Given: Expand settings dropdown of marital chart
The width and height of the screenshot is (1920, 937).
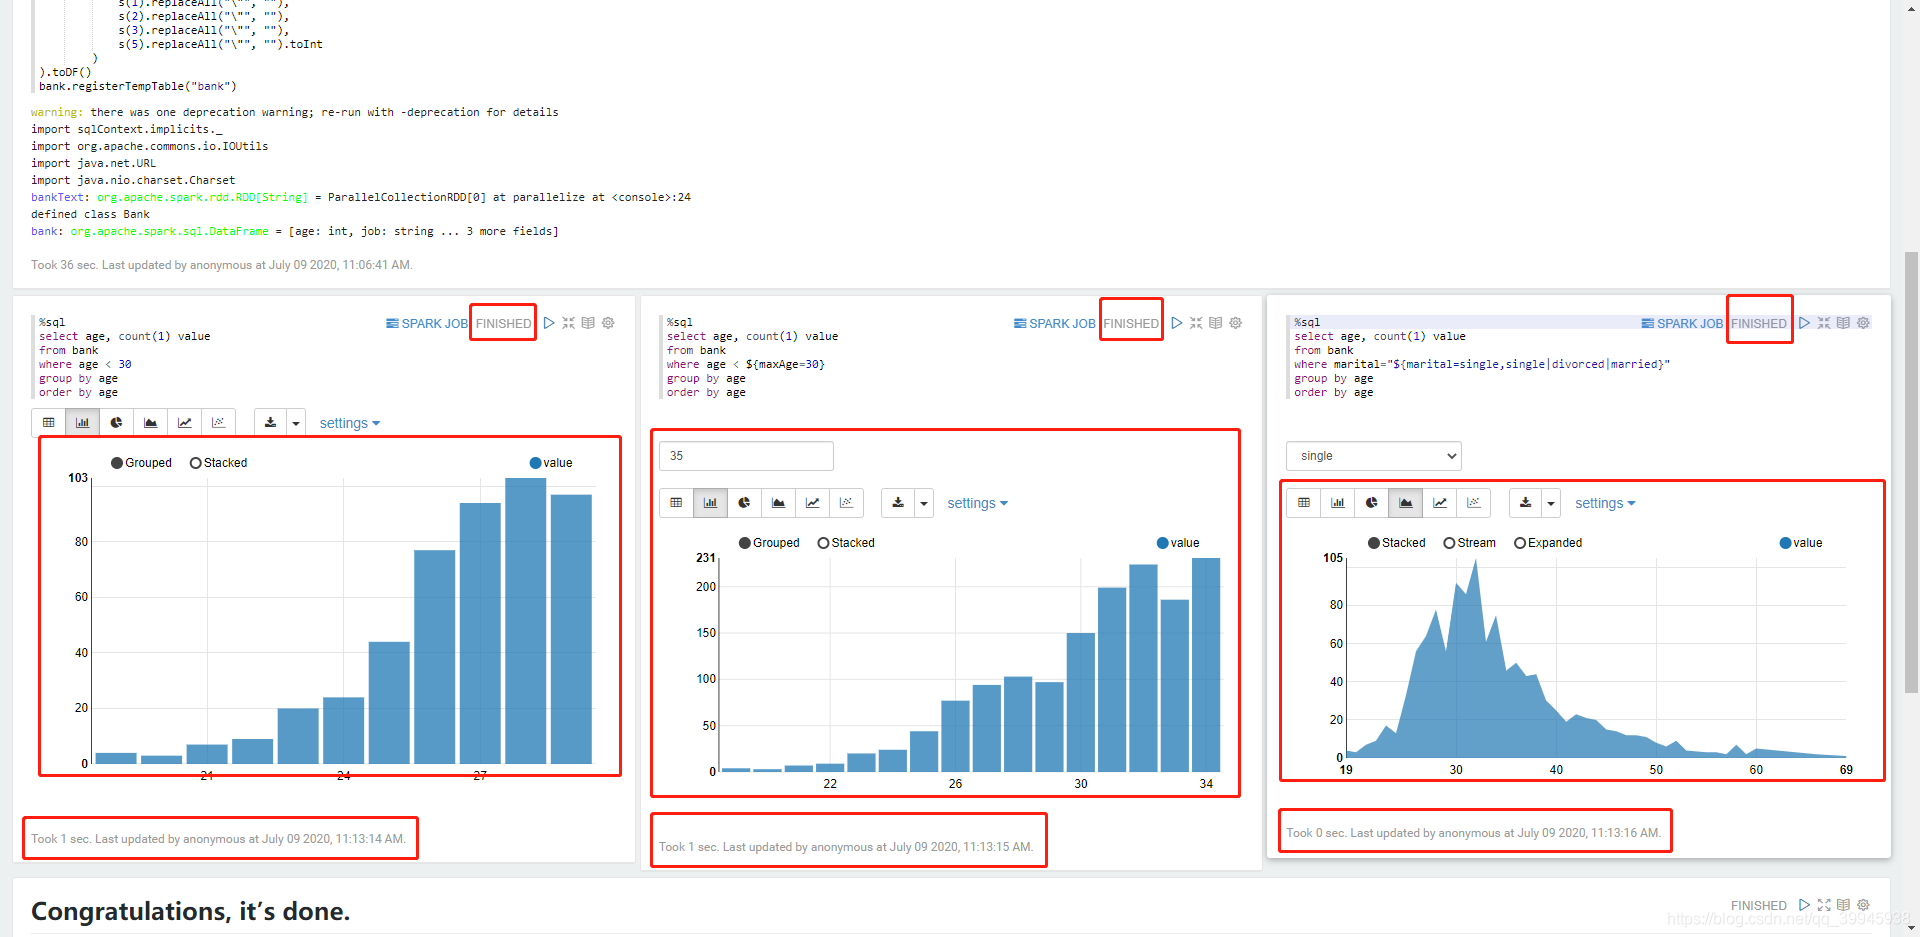Looking at the screenshot, I should (x=1605, y=503).
